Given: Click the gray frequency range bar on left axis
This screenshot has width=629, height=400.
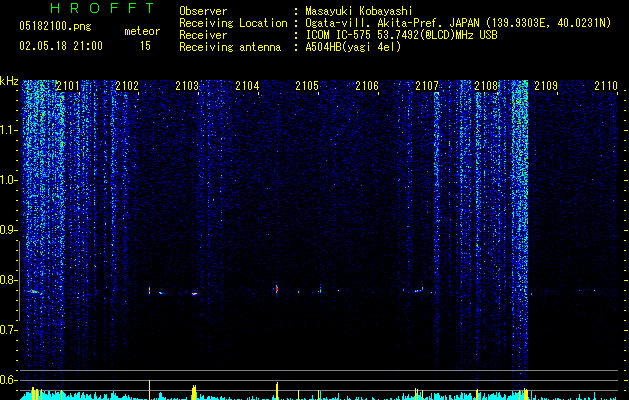Looking at the screenshot, I should (x=19, y=281).
